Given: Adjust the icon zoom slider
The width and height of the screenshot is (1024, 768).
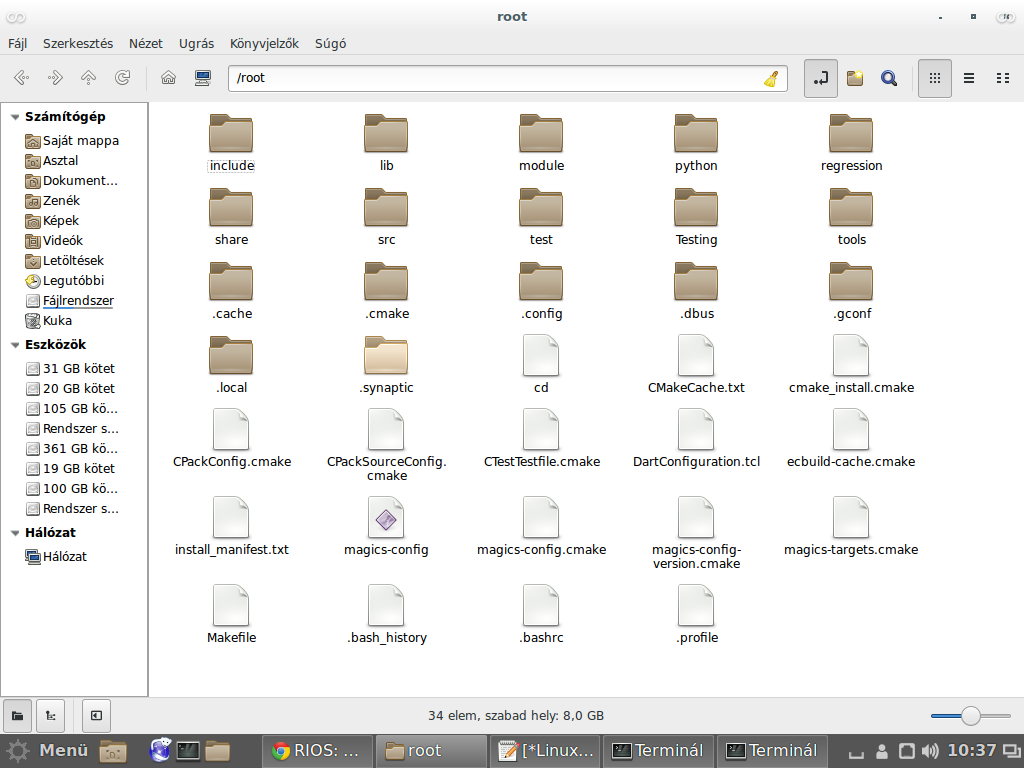Looking at the screenshot, I should pos(970,716).
